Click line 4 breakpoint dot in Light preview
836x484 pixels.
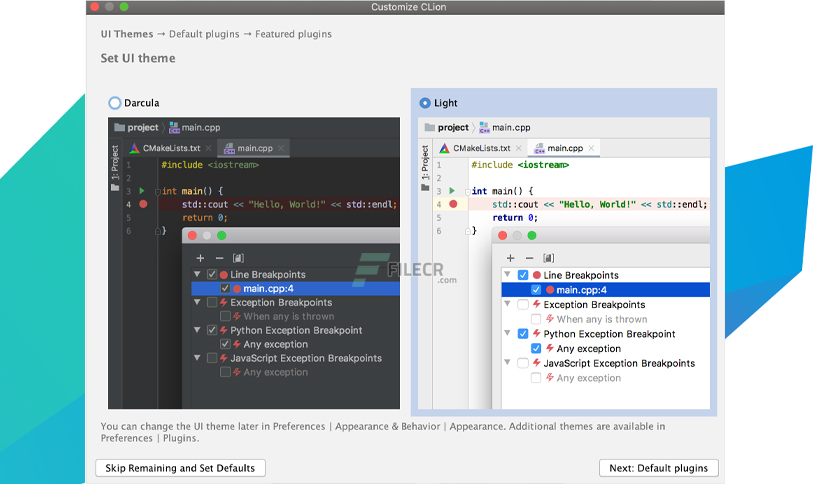pos(453,204)
